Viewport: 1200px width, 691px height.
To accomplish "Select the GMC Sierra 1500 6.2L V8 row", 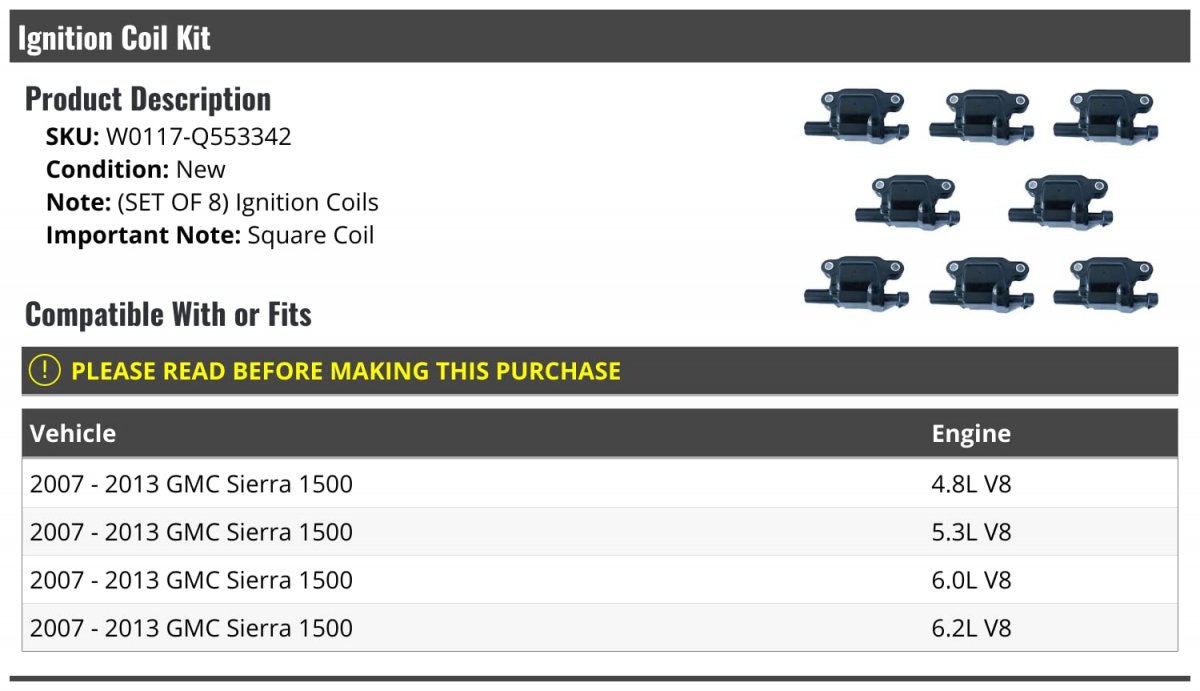I will tap(600, 628).
